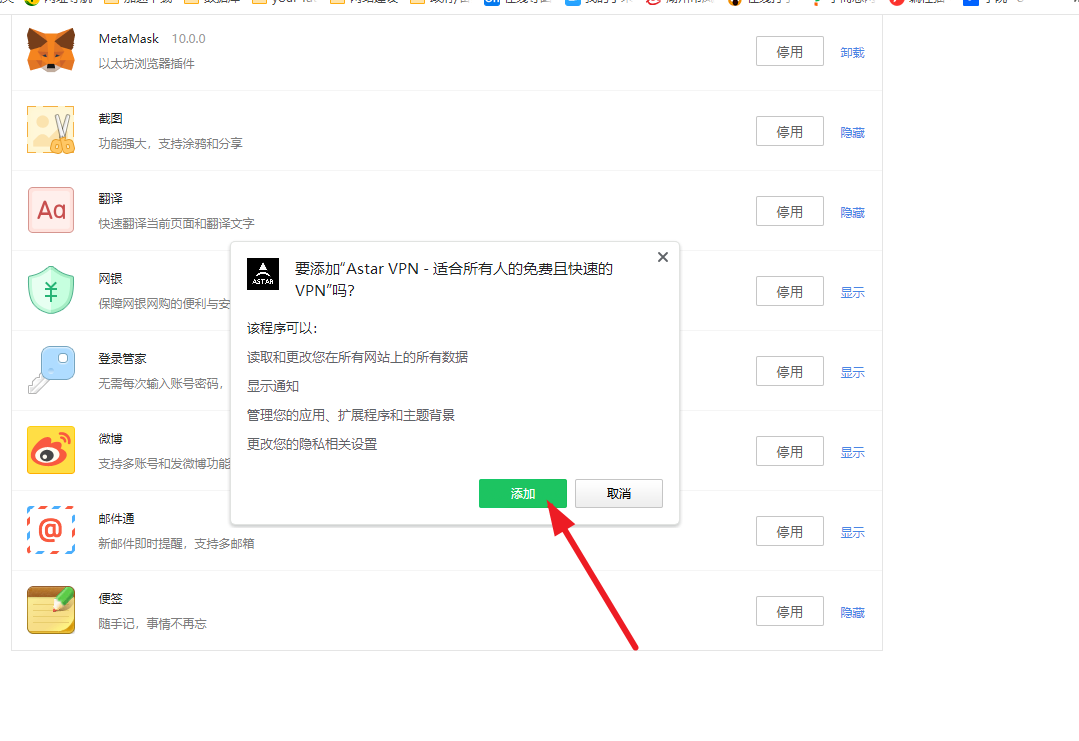This screenshot has height=741, width=1079.
Task: Click the MetaMask fox icon
Action: tap(51, 50)
